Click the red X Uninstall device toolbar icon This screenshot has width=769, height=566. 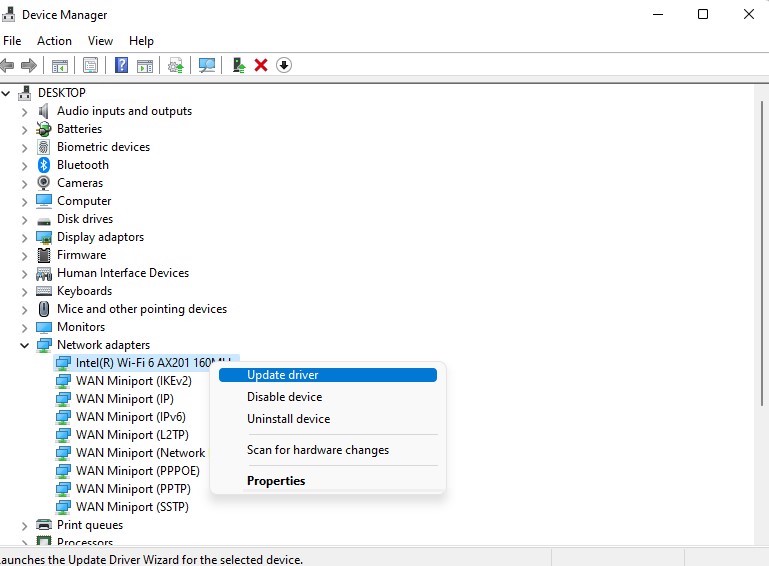click(261, 65)
